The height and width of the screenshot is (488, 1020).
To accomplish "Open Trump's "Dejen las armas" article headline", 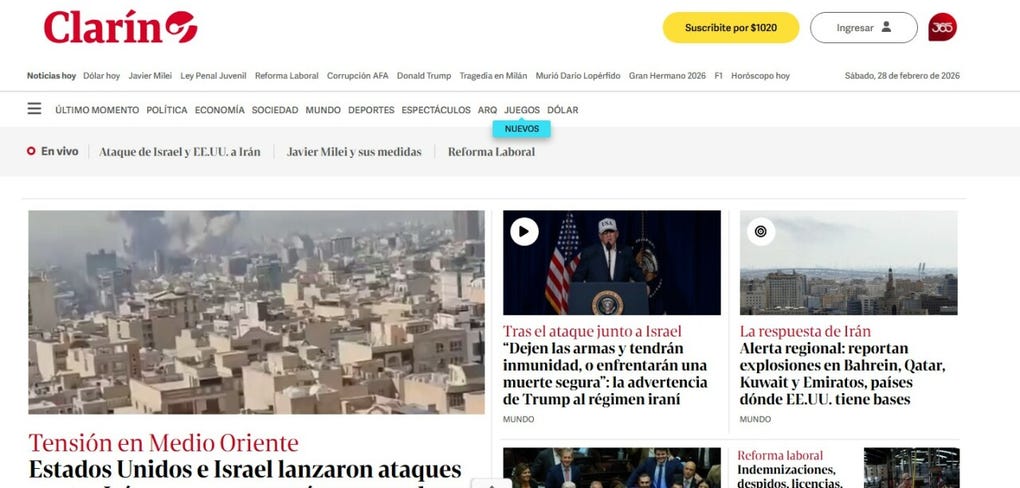I will point(605,374).
